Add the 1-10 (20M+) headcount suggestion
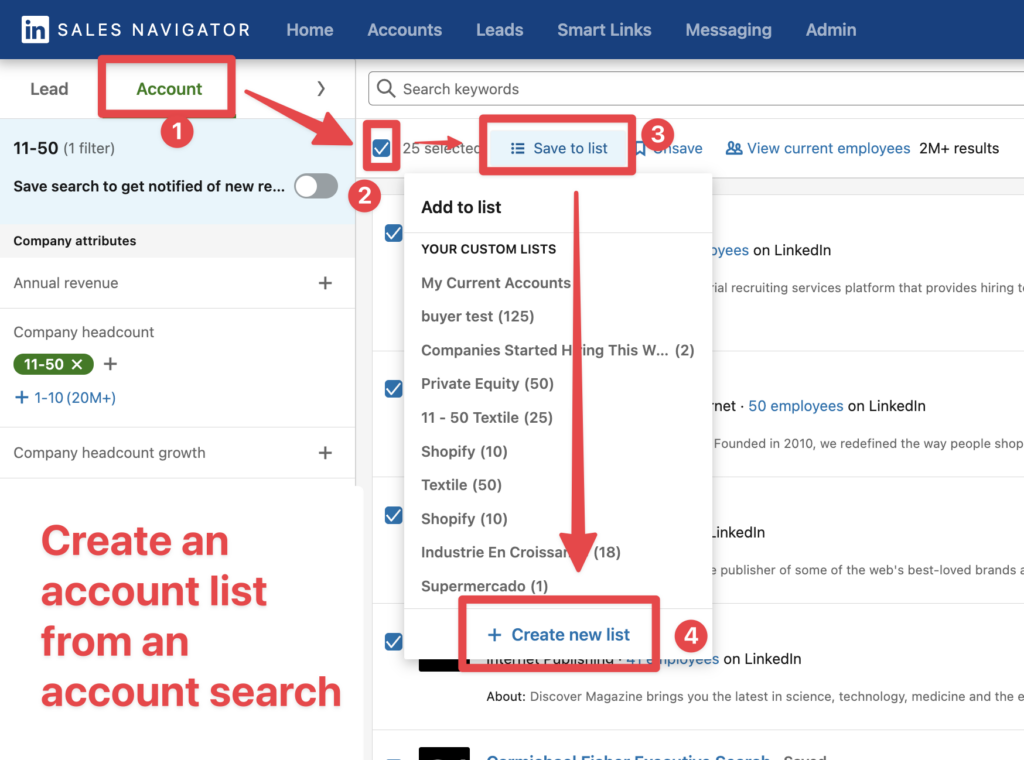Image resolution: width=1024 pixels, height=760 pixels. (x=65, y=398)
